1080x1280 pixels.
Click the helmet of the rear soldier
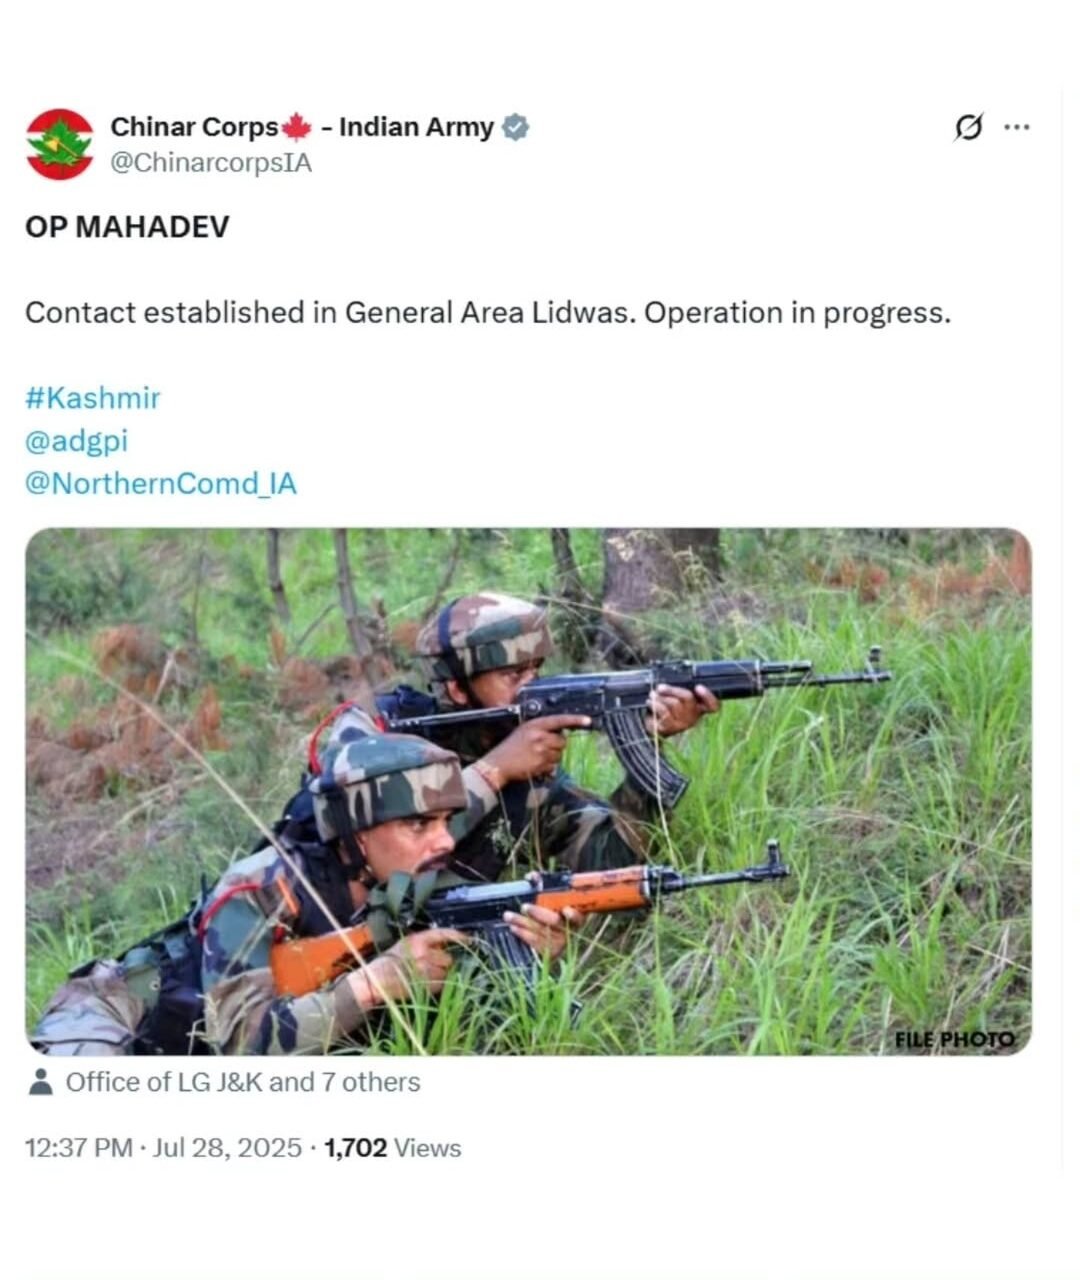pos(483,632)
